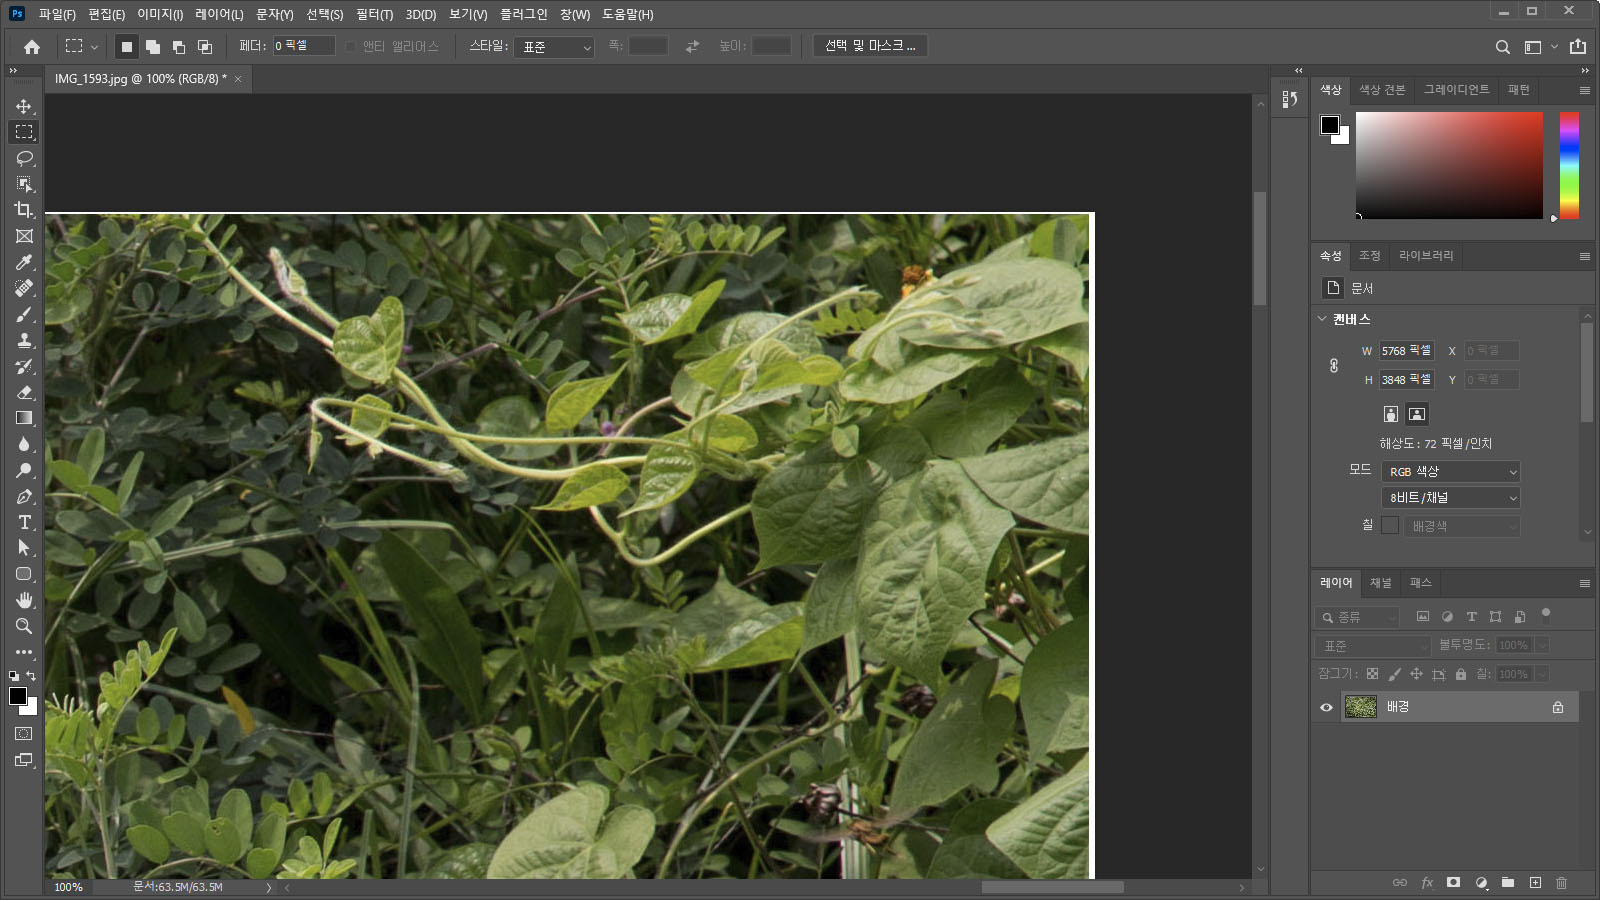The width and height of the screenshot is (1600, 900).
Task: Select the Eraser tool
Action: tap(24, 392)
